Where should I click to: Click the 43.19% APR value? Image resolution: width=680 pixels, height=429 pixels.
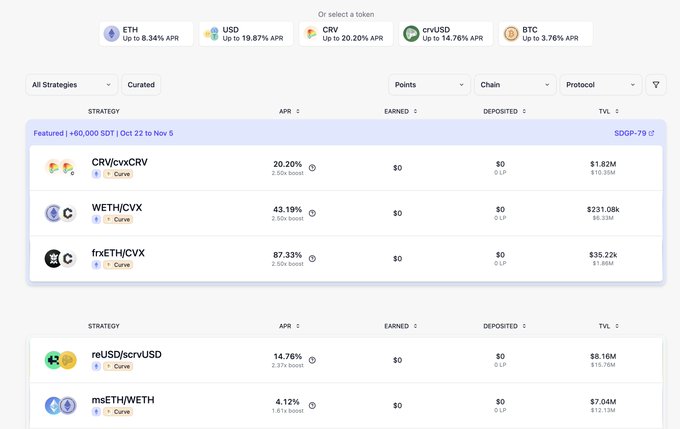pos(288,209)
